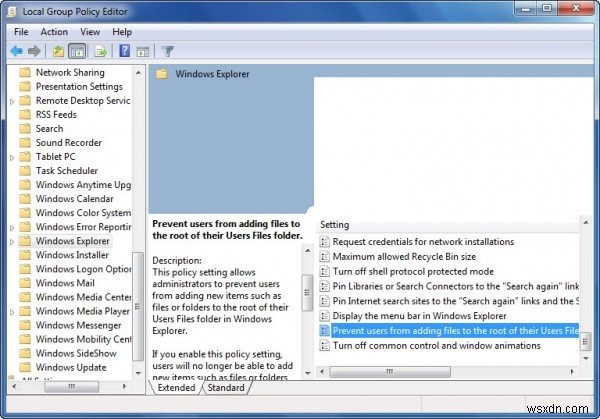This screenshot has height=419, width=600.
Task: Click settings list vertical scrollbar down arrow
Action: [586, 359]
